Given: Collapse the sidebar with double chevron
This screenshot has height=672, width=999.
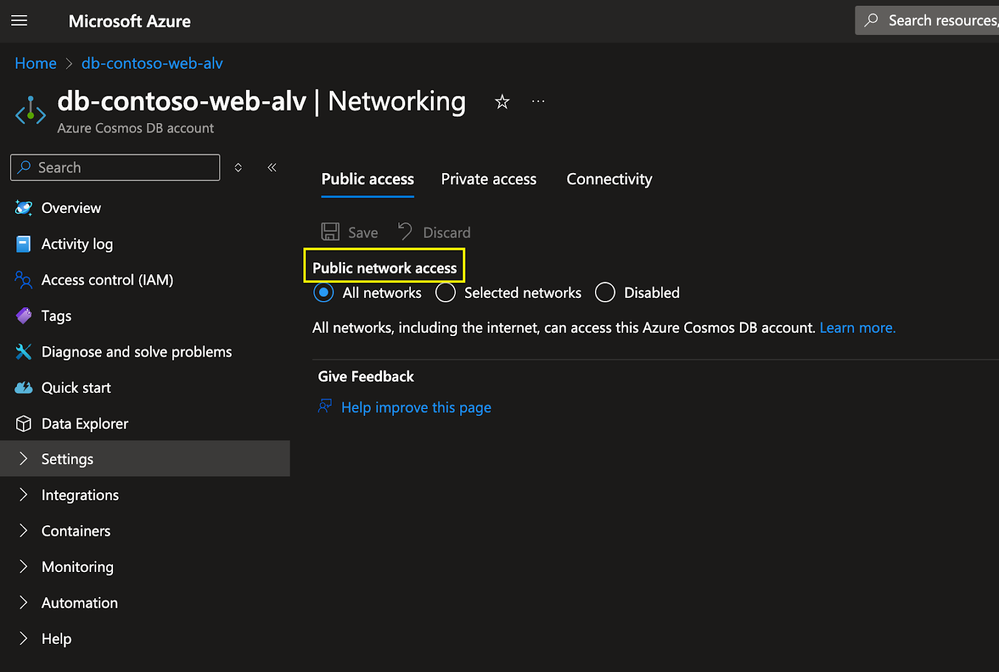Looking at the screenshot, I should (272, 168).
